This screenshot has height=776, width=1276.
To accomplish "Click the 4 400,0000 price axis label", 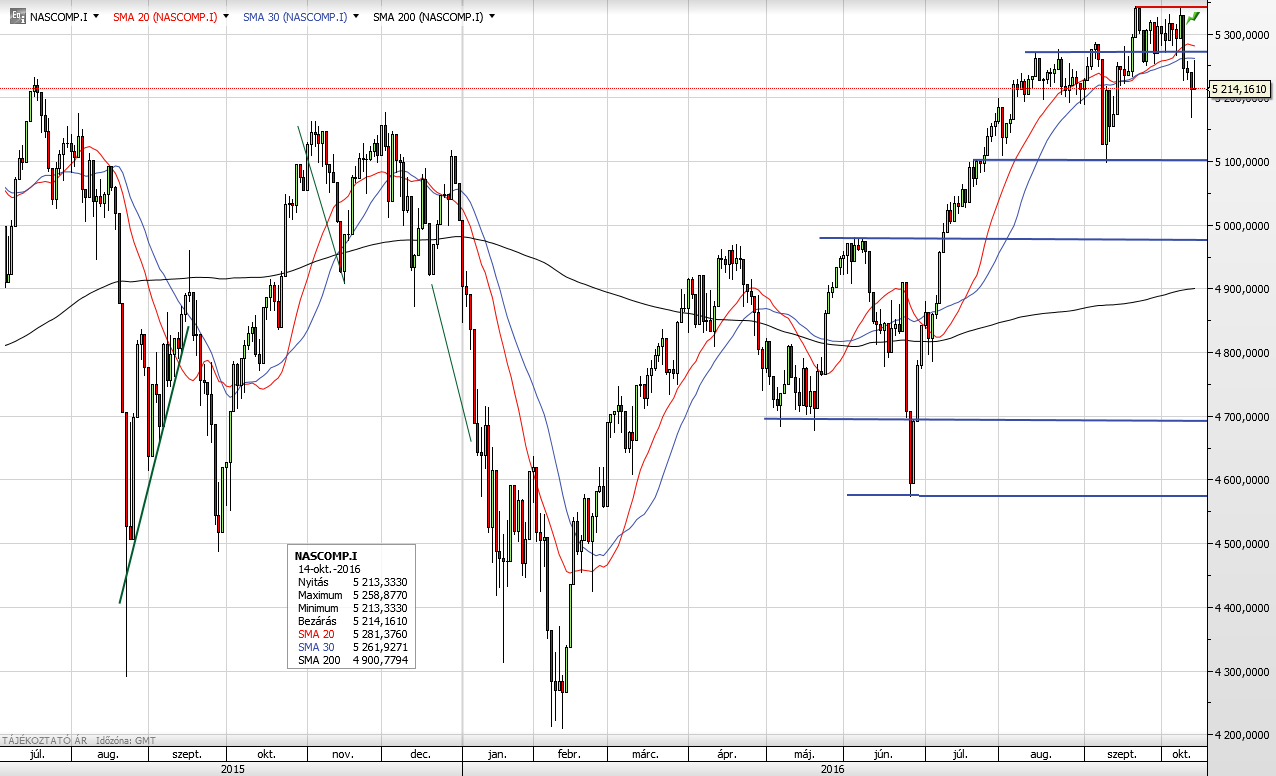I will 1241,608.
